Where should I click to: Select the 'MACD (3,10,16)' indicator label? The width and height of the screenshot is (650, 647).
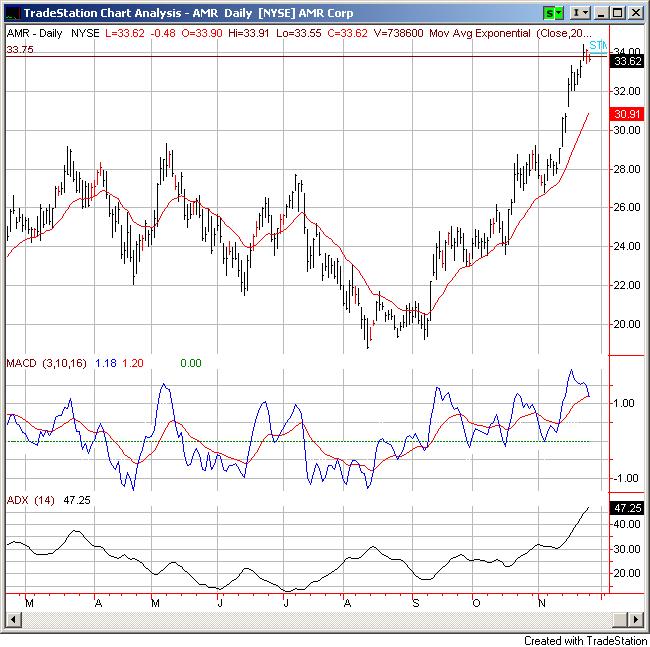click(x=46, y=363)
